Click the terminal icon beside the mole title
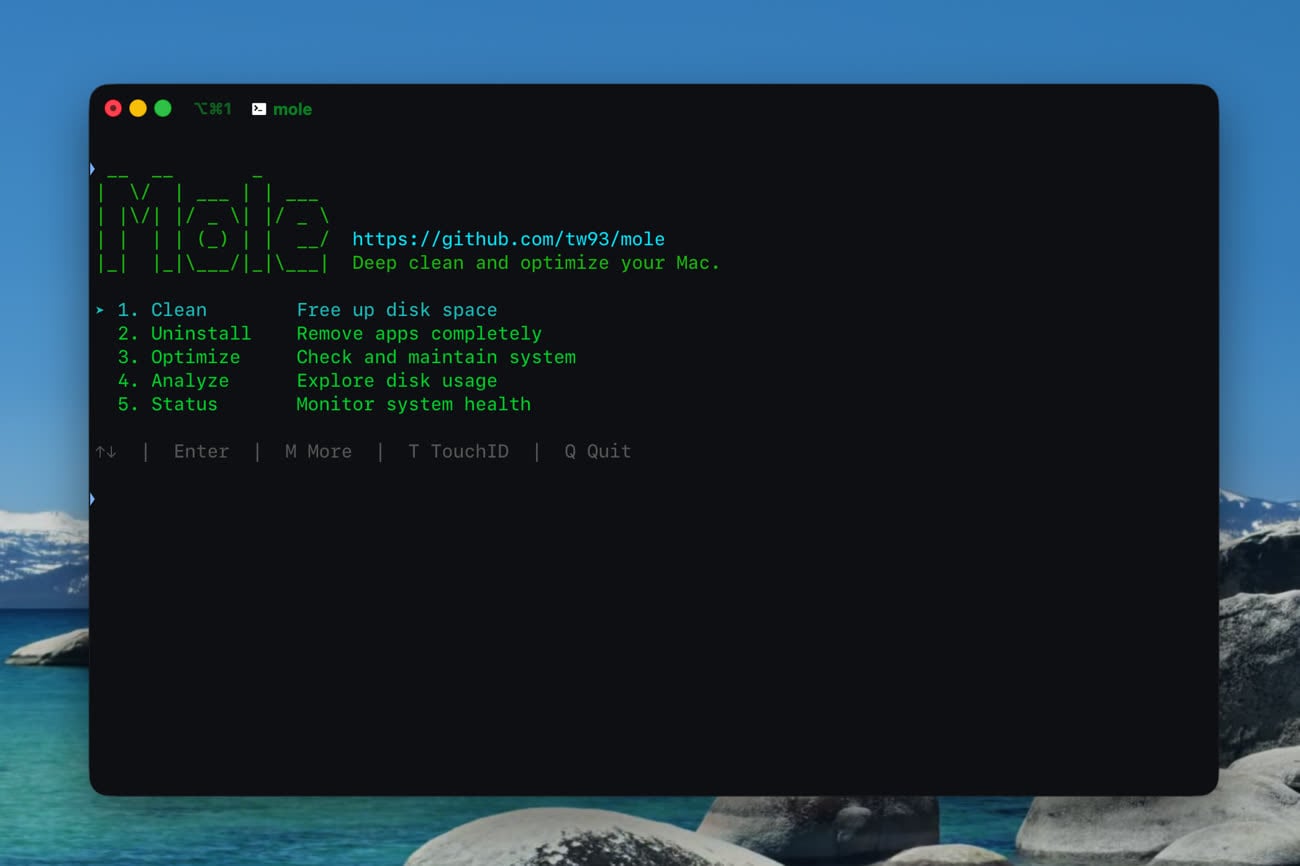1300x866 pixels. pos(259,109)
